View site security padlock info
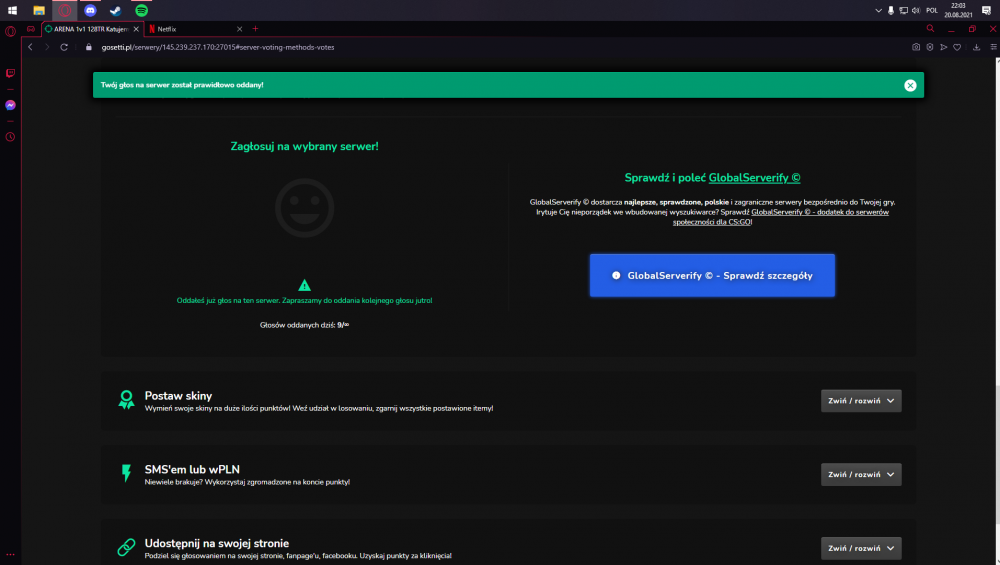 89,47
